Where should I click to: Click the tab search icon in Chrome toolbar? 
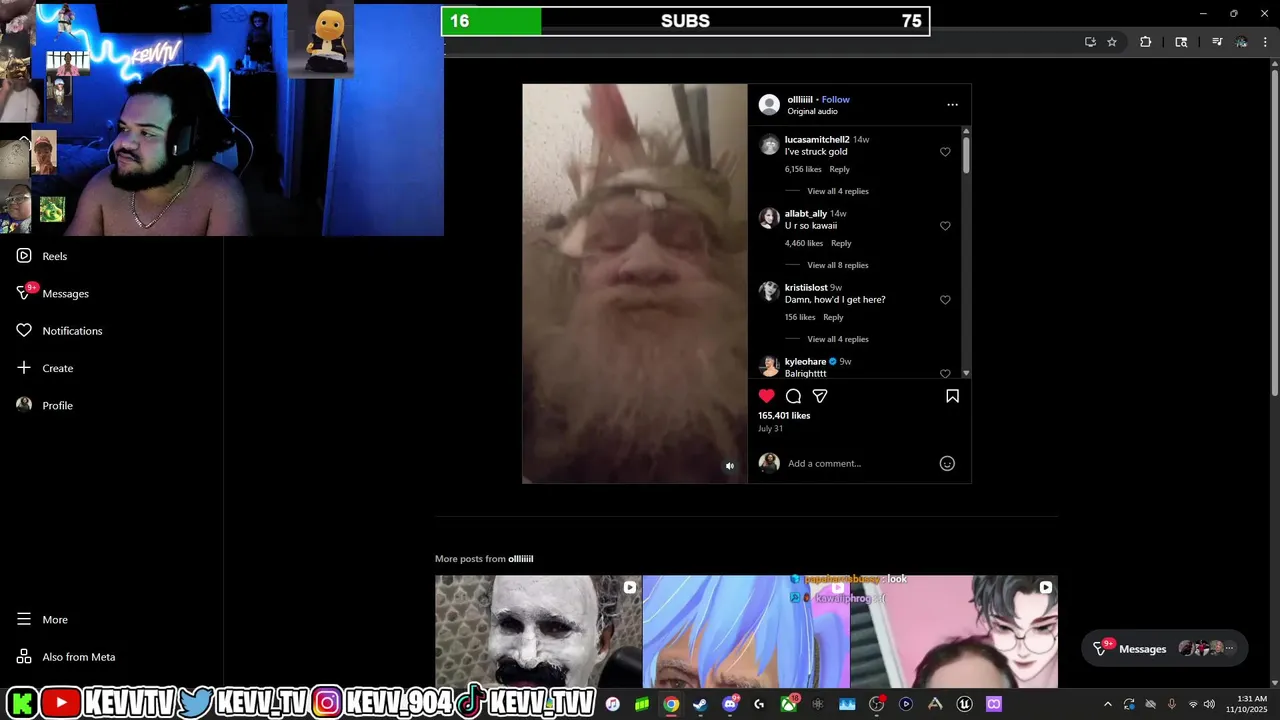[x=1181, y=42]
